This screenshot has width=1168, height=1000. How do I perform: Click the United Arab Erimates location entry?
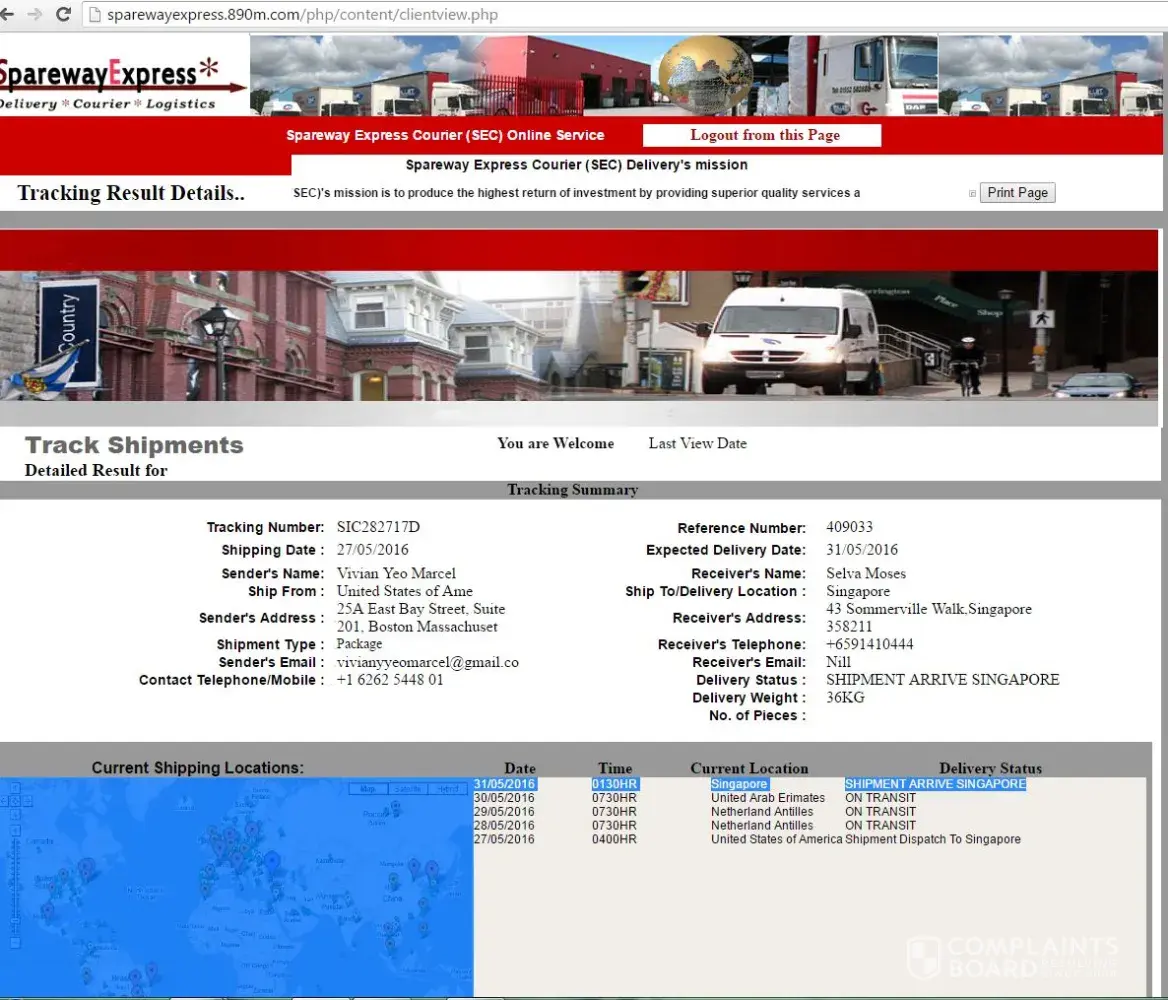tap(767, 798)
